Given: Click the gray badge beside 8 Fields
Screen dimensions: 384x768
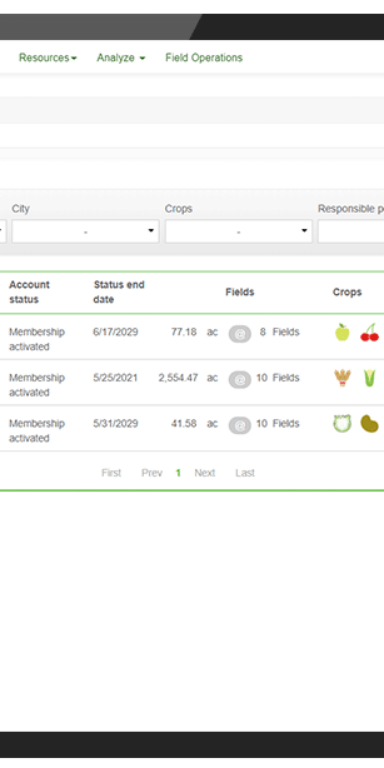Looking at the screenshot, I should point(240,334).
